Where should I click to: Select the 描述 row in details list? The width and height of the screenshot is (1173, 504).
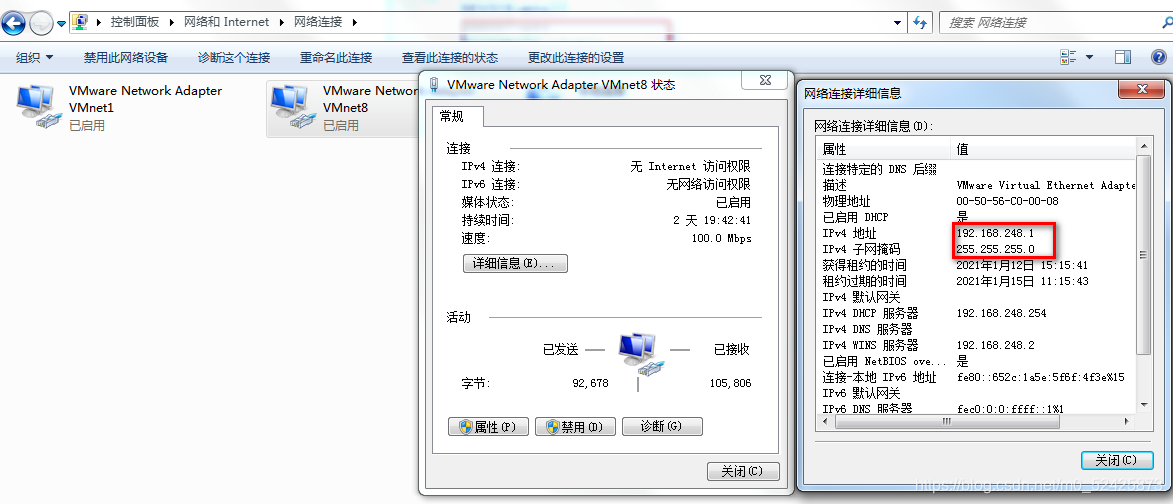(976, 185)
